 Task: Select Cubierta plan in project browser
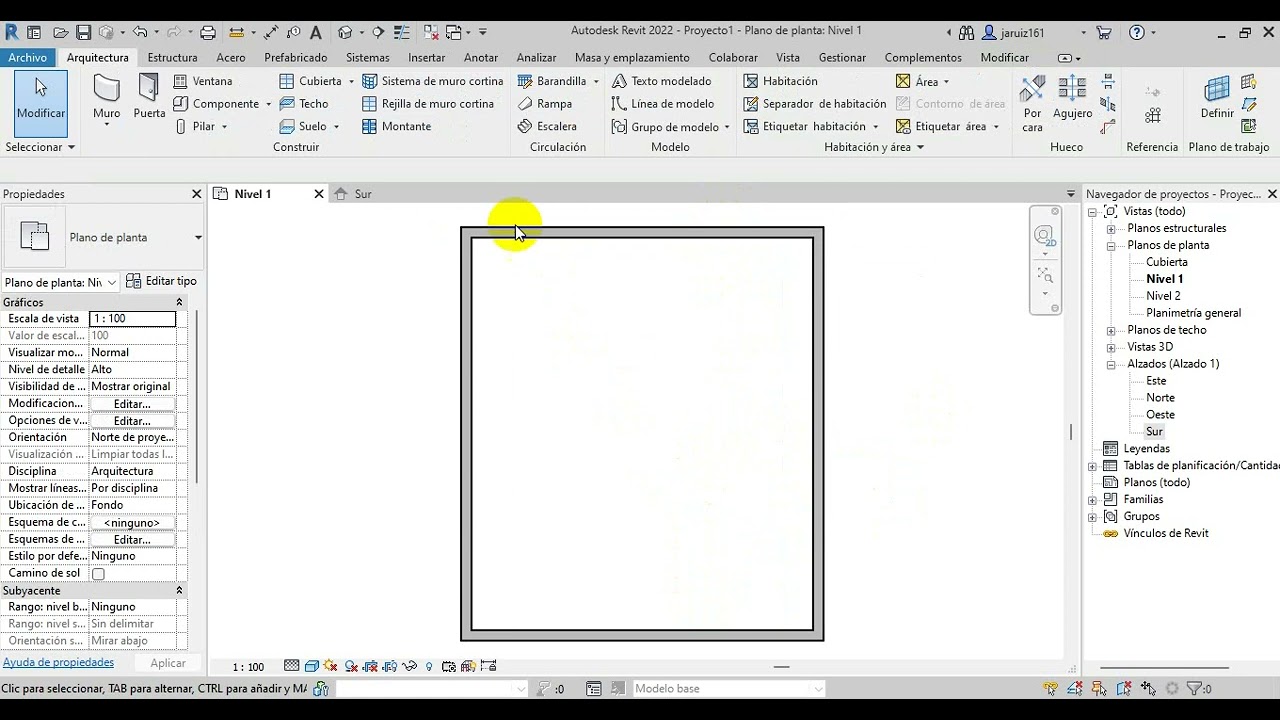pyautogui.click(x=1167, y=263)
